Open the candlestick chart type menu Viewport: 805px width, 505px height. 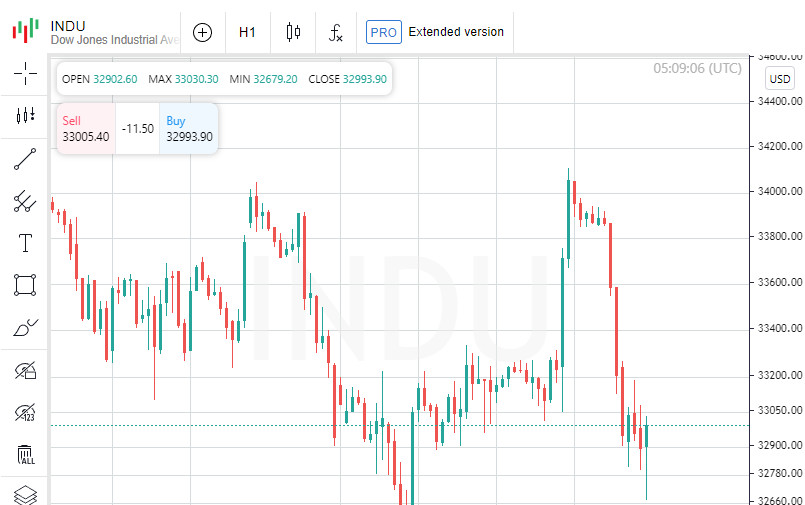(x=293, y=32)
